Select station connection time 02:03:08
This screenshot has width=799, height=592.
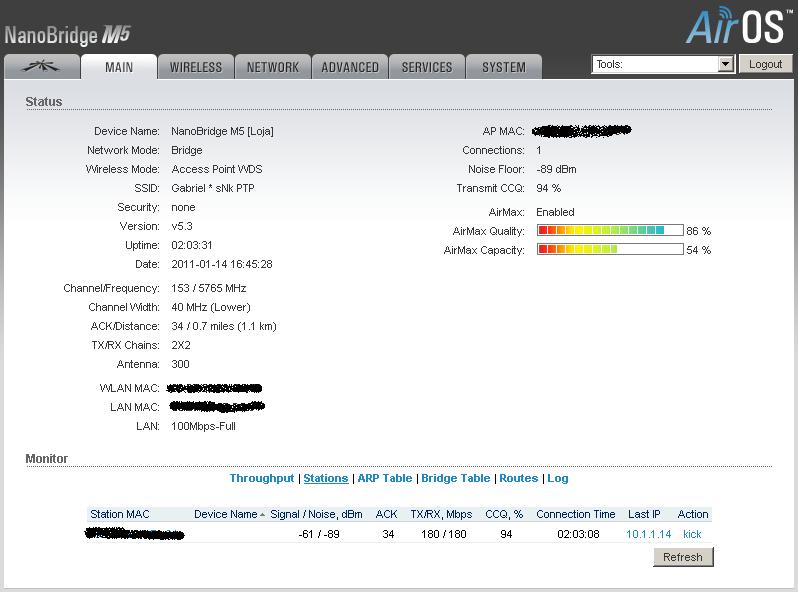click(x=578, y=534)
